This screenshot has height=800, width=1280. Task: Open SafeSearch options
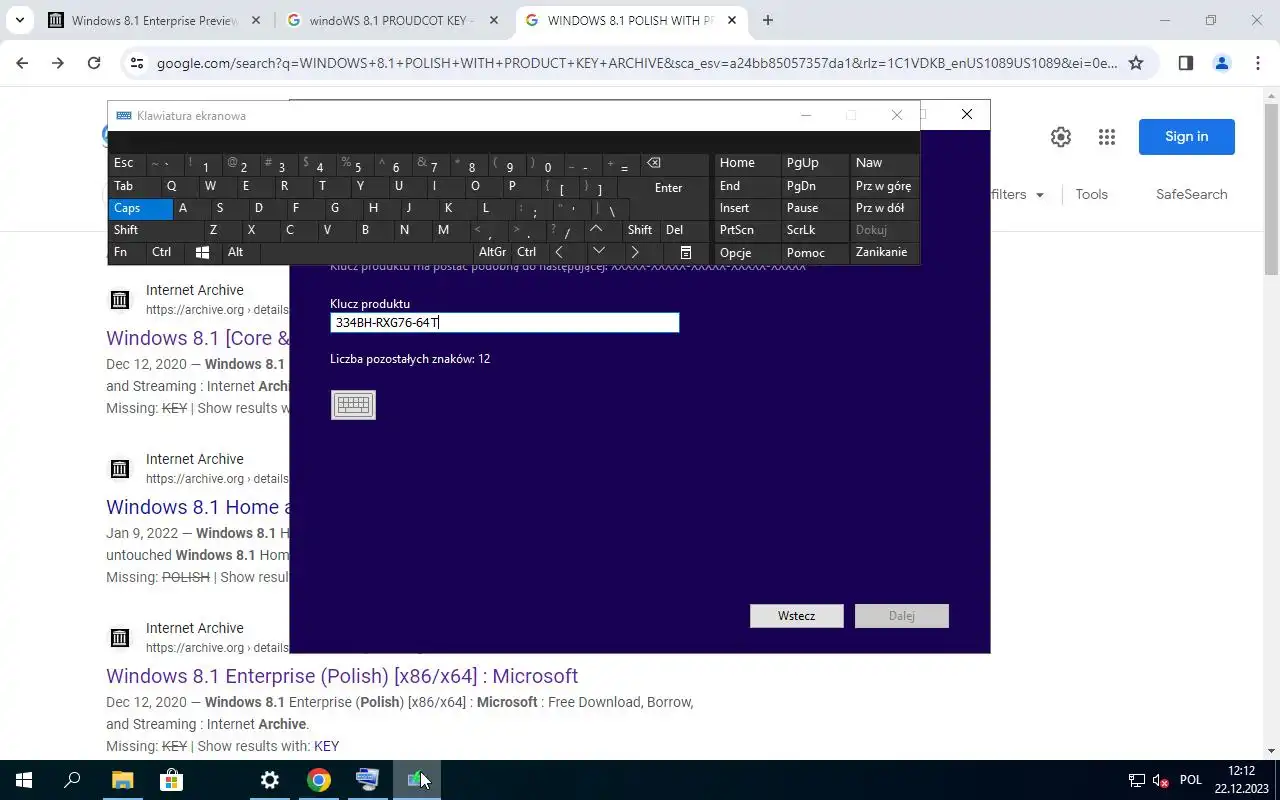1191,195
